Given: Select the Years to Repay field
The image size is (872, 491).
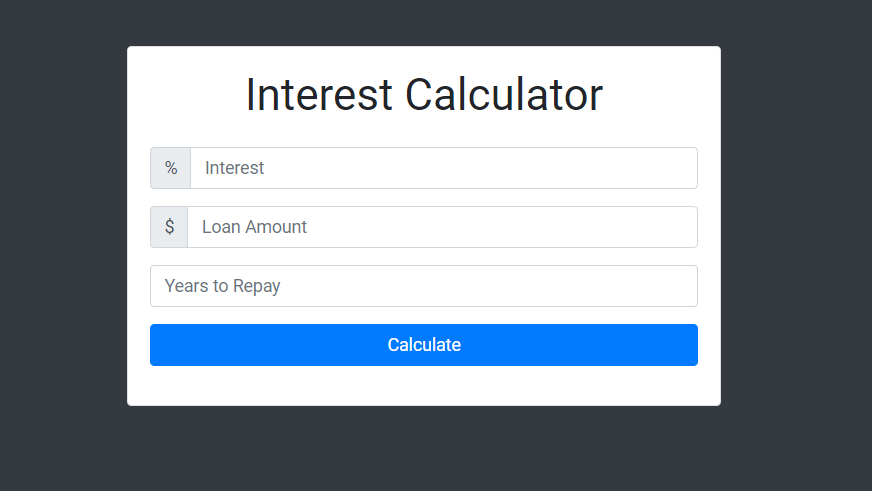Looking at the screenshot, I should [x=423, y=286].
